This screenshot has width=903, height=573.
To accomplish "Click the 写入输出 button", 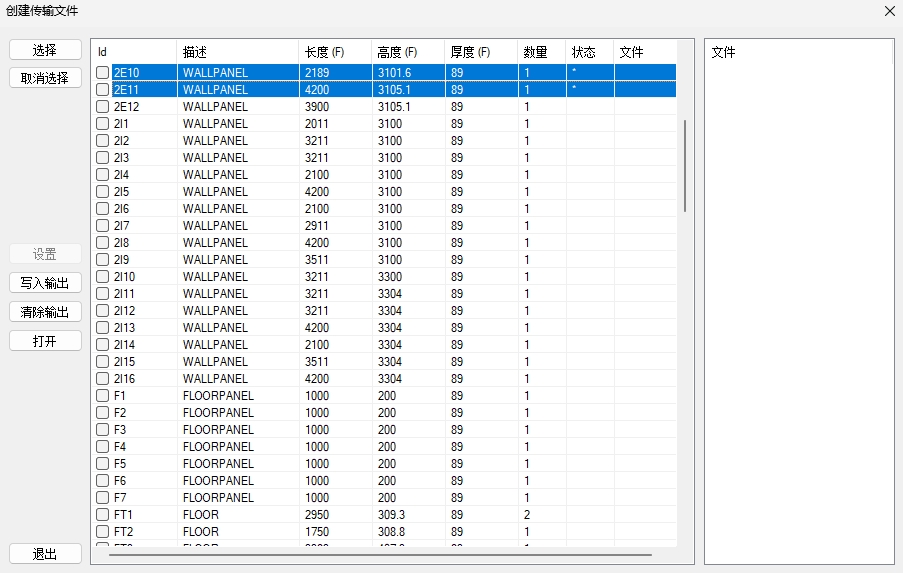I will 45,283.
